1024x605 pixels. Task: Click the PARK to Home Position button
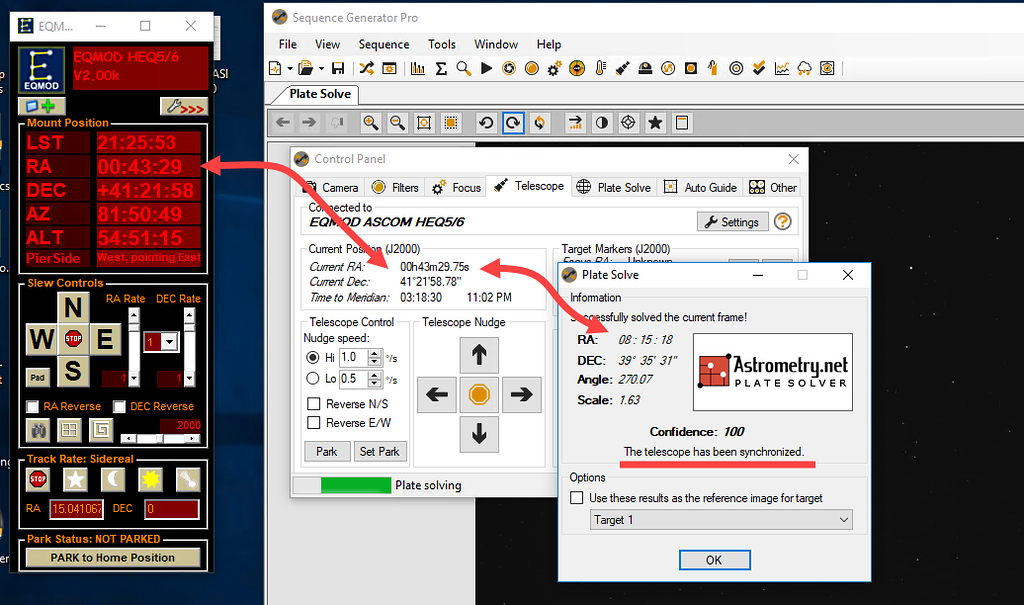(x=112, y=557)
